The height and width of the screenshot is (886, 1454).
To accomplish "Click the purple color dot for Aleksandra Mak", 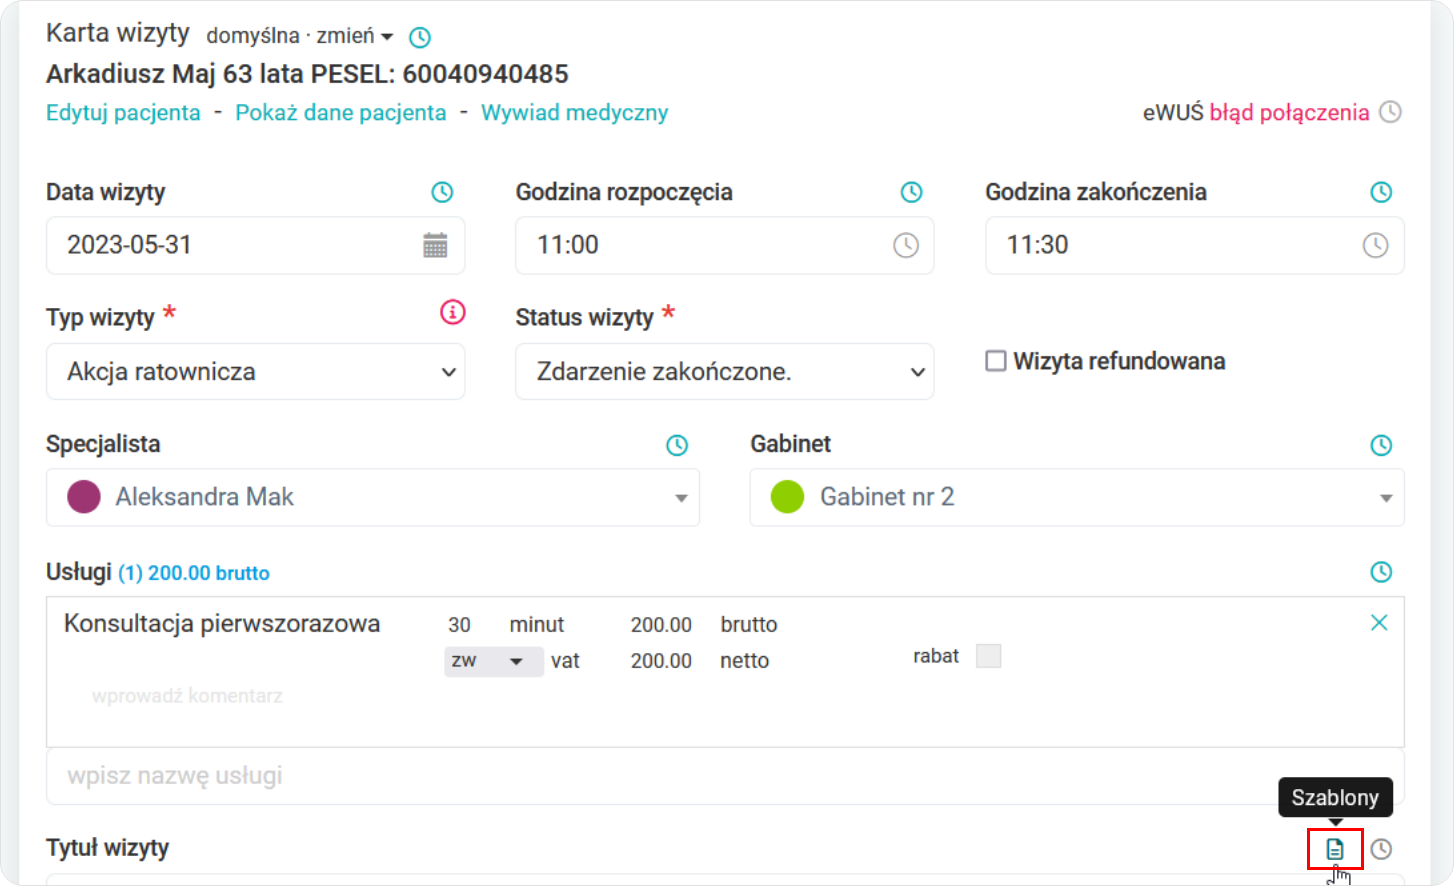I will pyautogui.click(x=84, y=497).
